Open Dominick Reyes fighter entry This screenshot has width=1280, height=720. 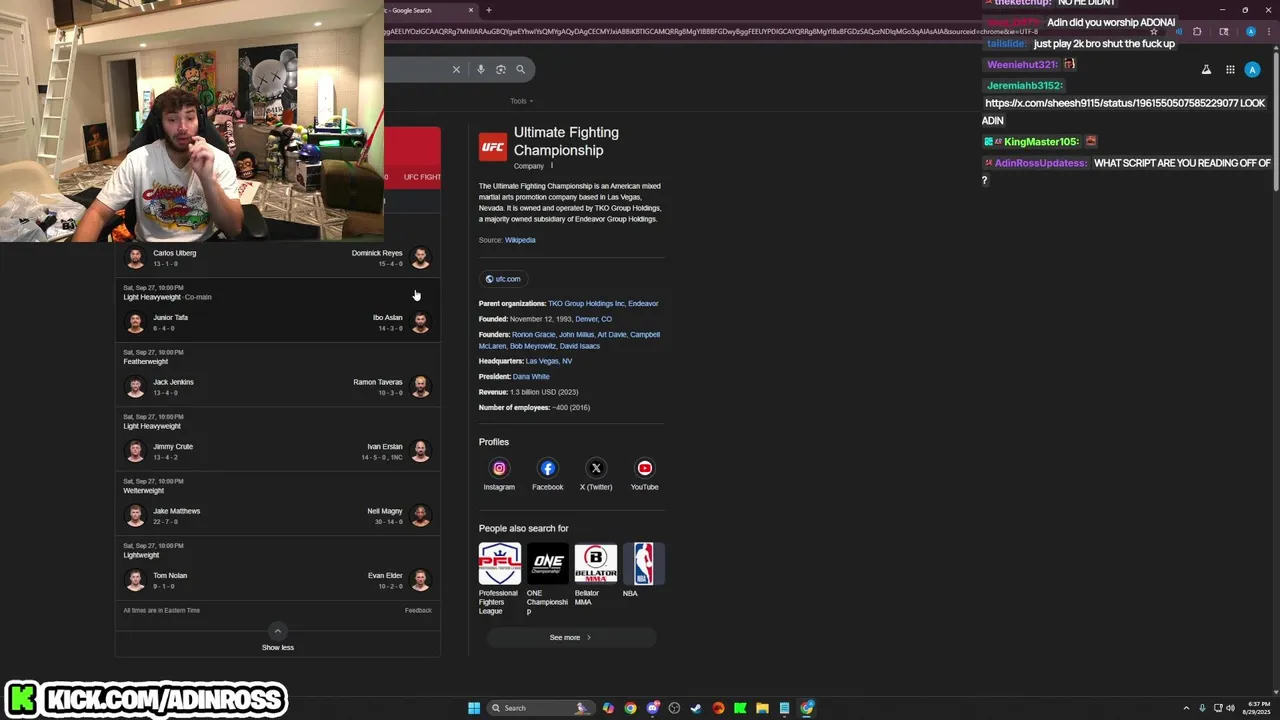tap(391, 257)
